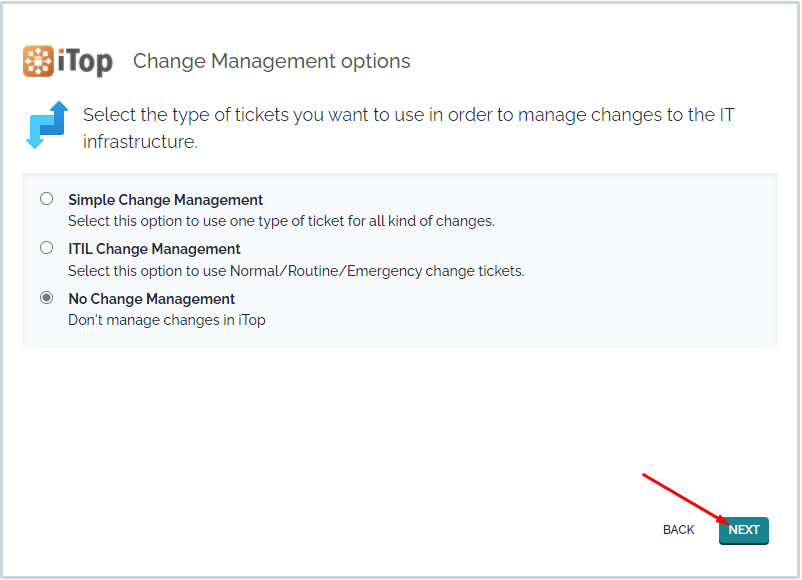Go BACK to the previous step
The height and width of the screenshot is (580, 802).
pos(678,530)
